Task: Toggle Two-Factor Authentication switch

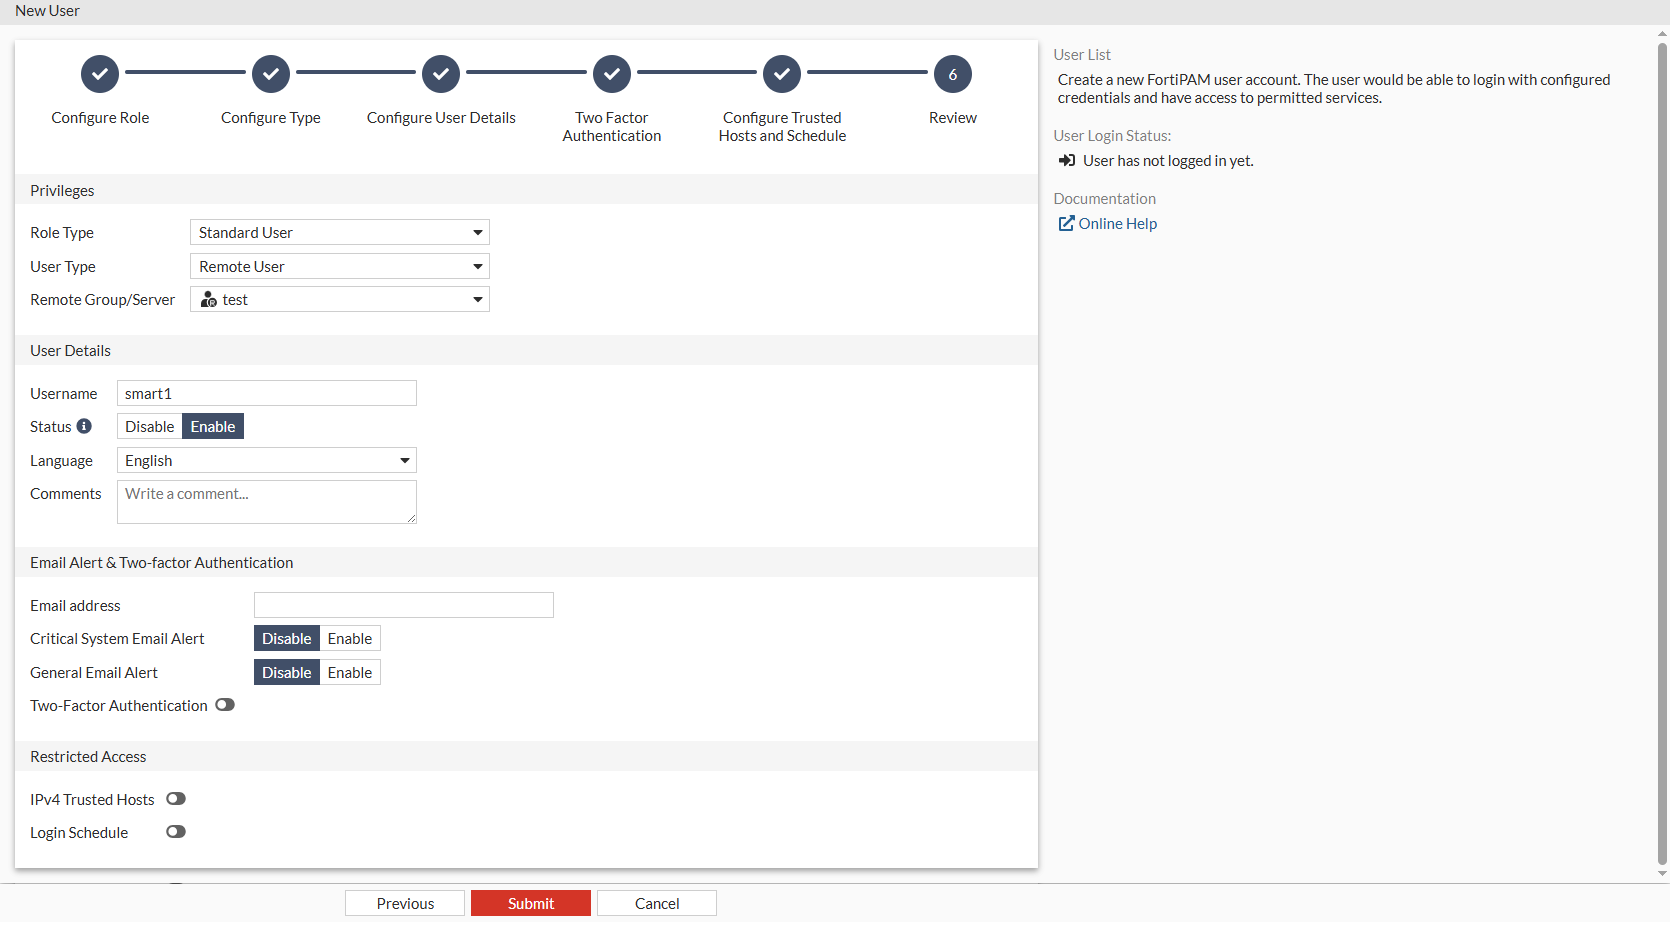Action: point(225,705)
